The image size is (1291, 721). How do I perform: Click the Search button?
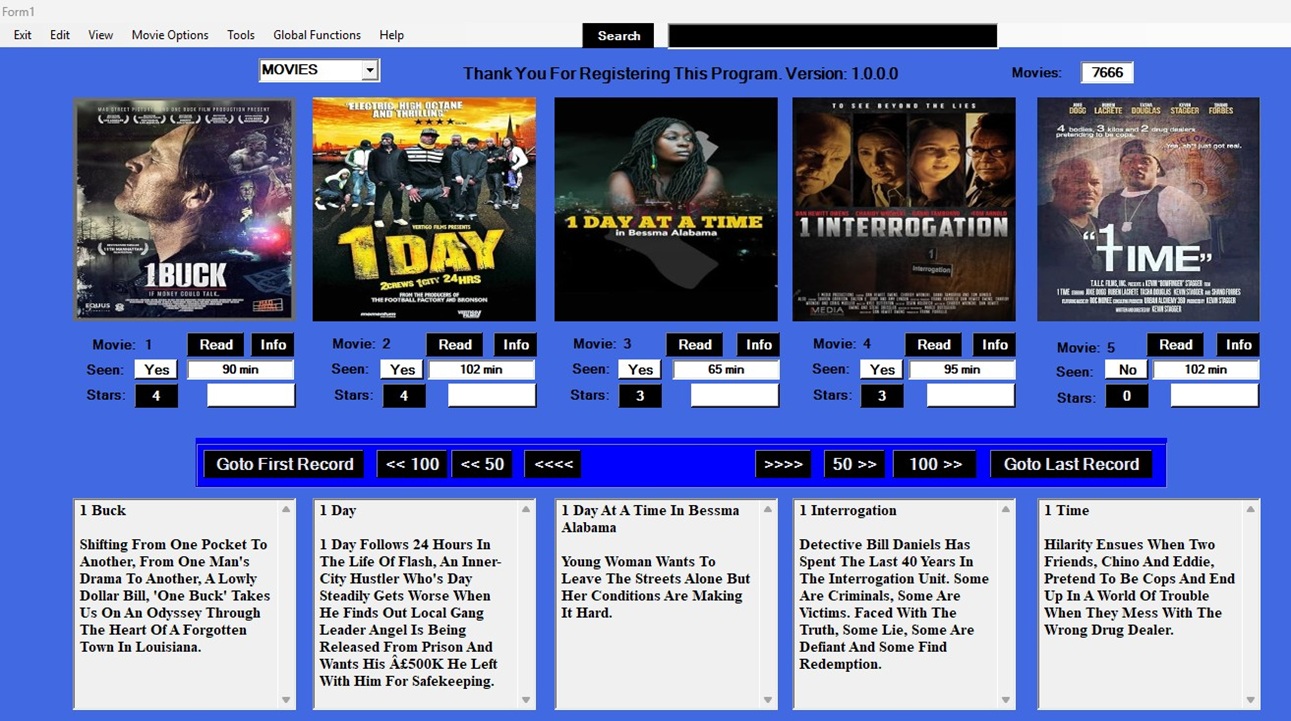click(619, 36)
